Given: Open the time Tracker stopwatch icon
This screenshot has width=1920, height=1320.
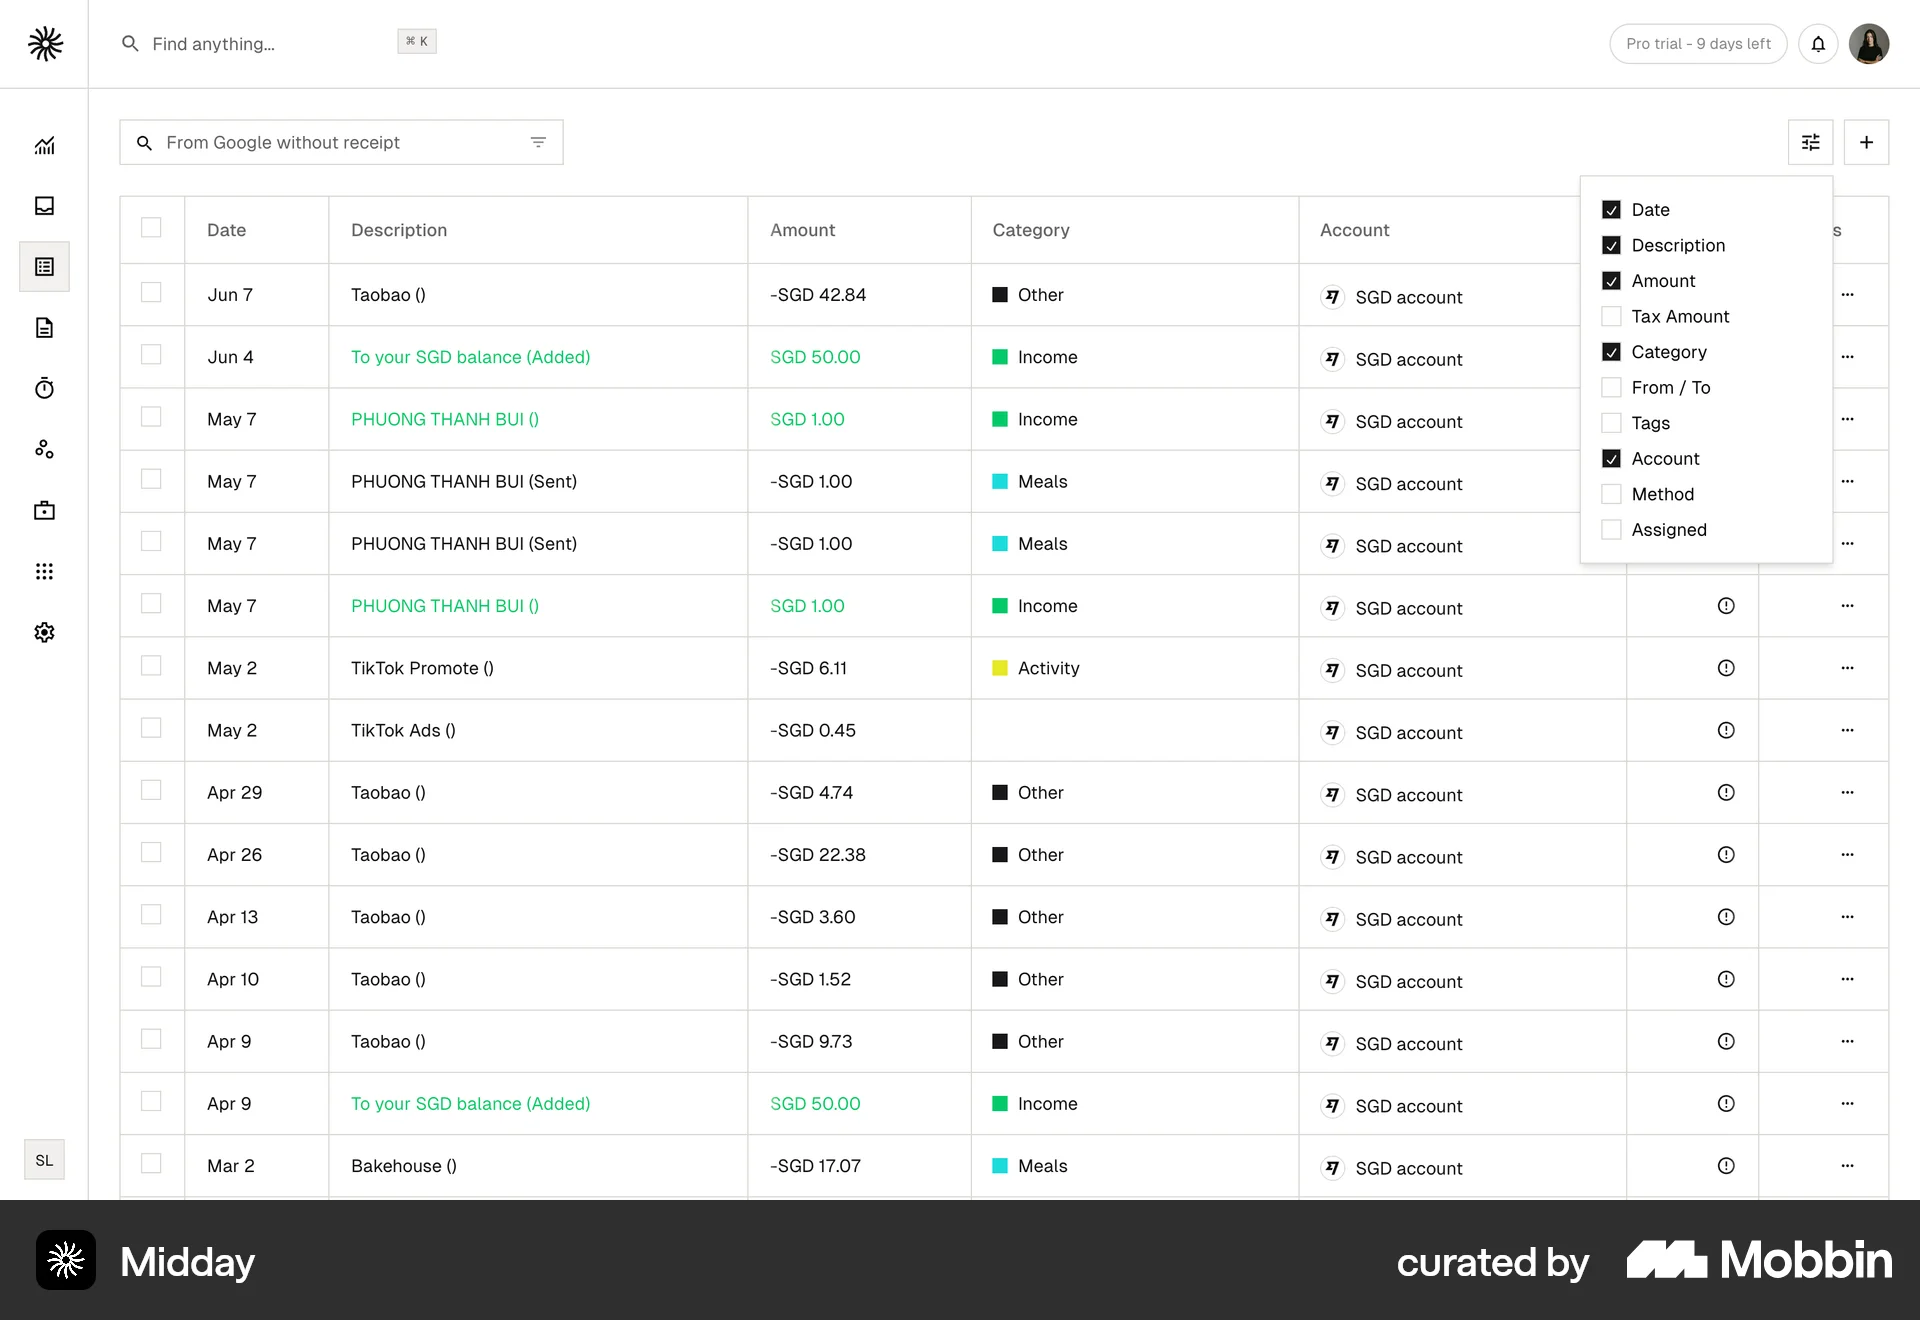Looking at the screenshot, I should pos(44,388).
